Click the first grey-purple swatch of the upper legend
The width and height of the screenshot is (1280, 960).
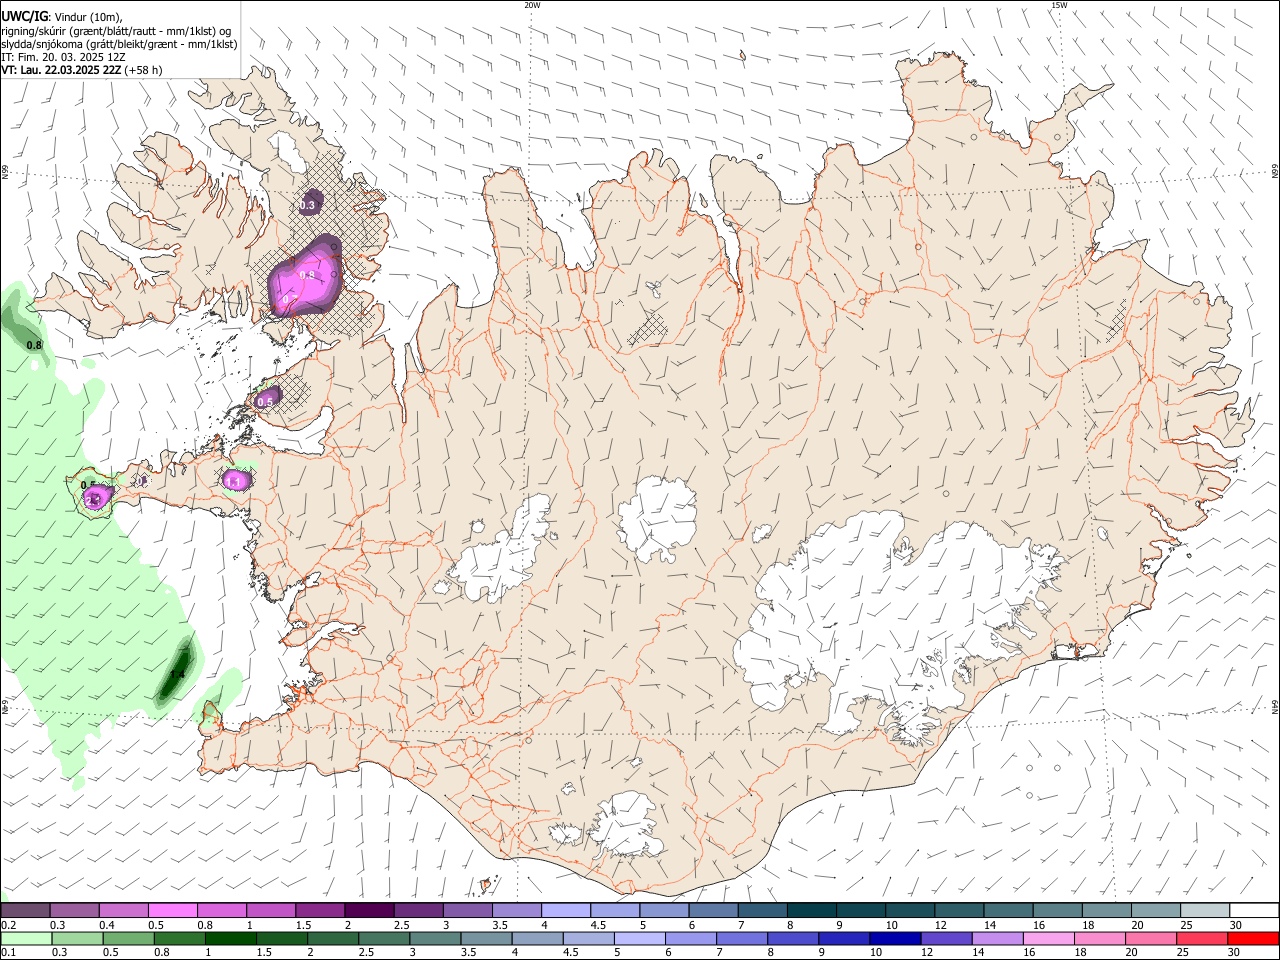[x=25, y=911]
